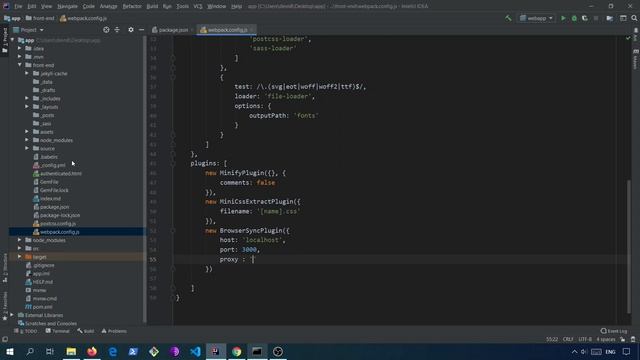Hide the Project panel with minus icon
640x360 pixels.
[x=141, y=30]
